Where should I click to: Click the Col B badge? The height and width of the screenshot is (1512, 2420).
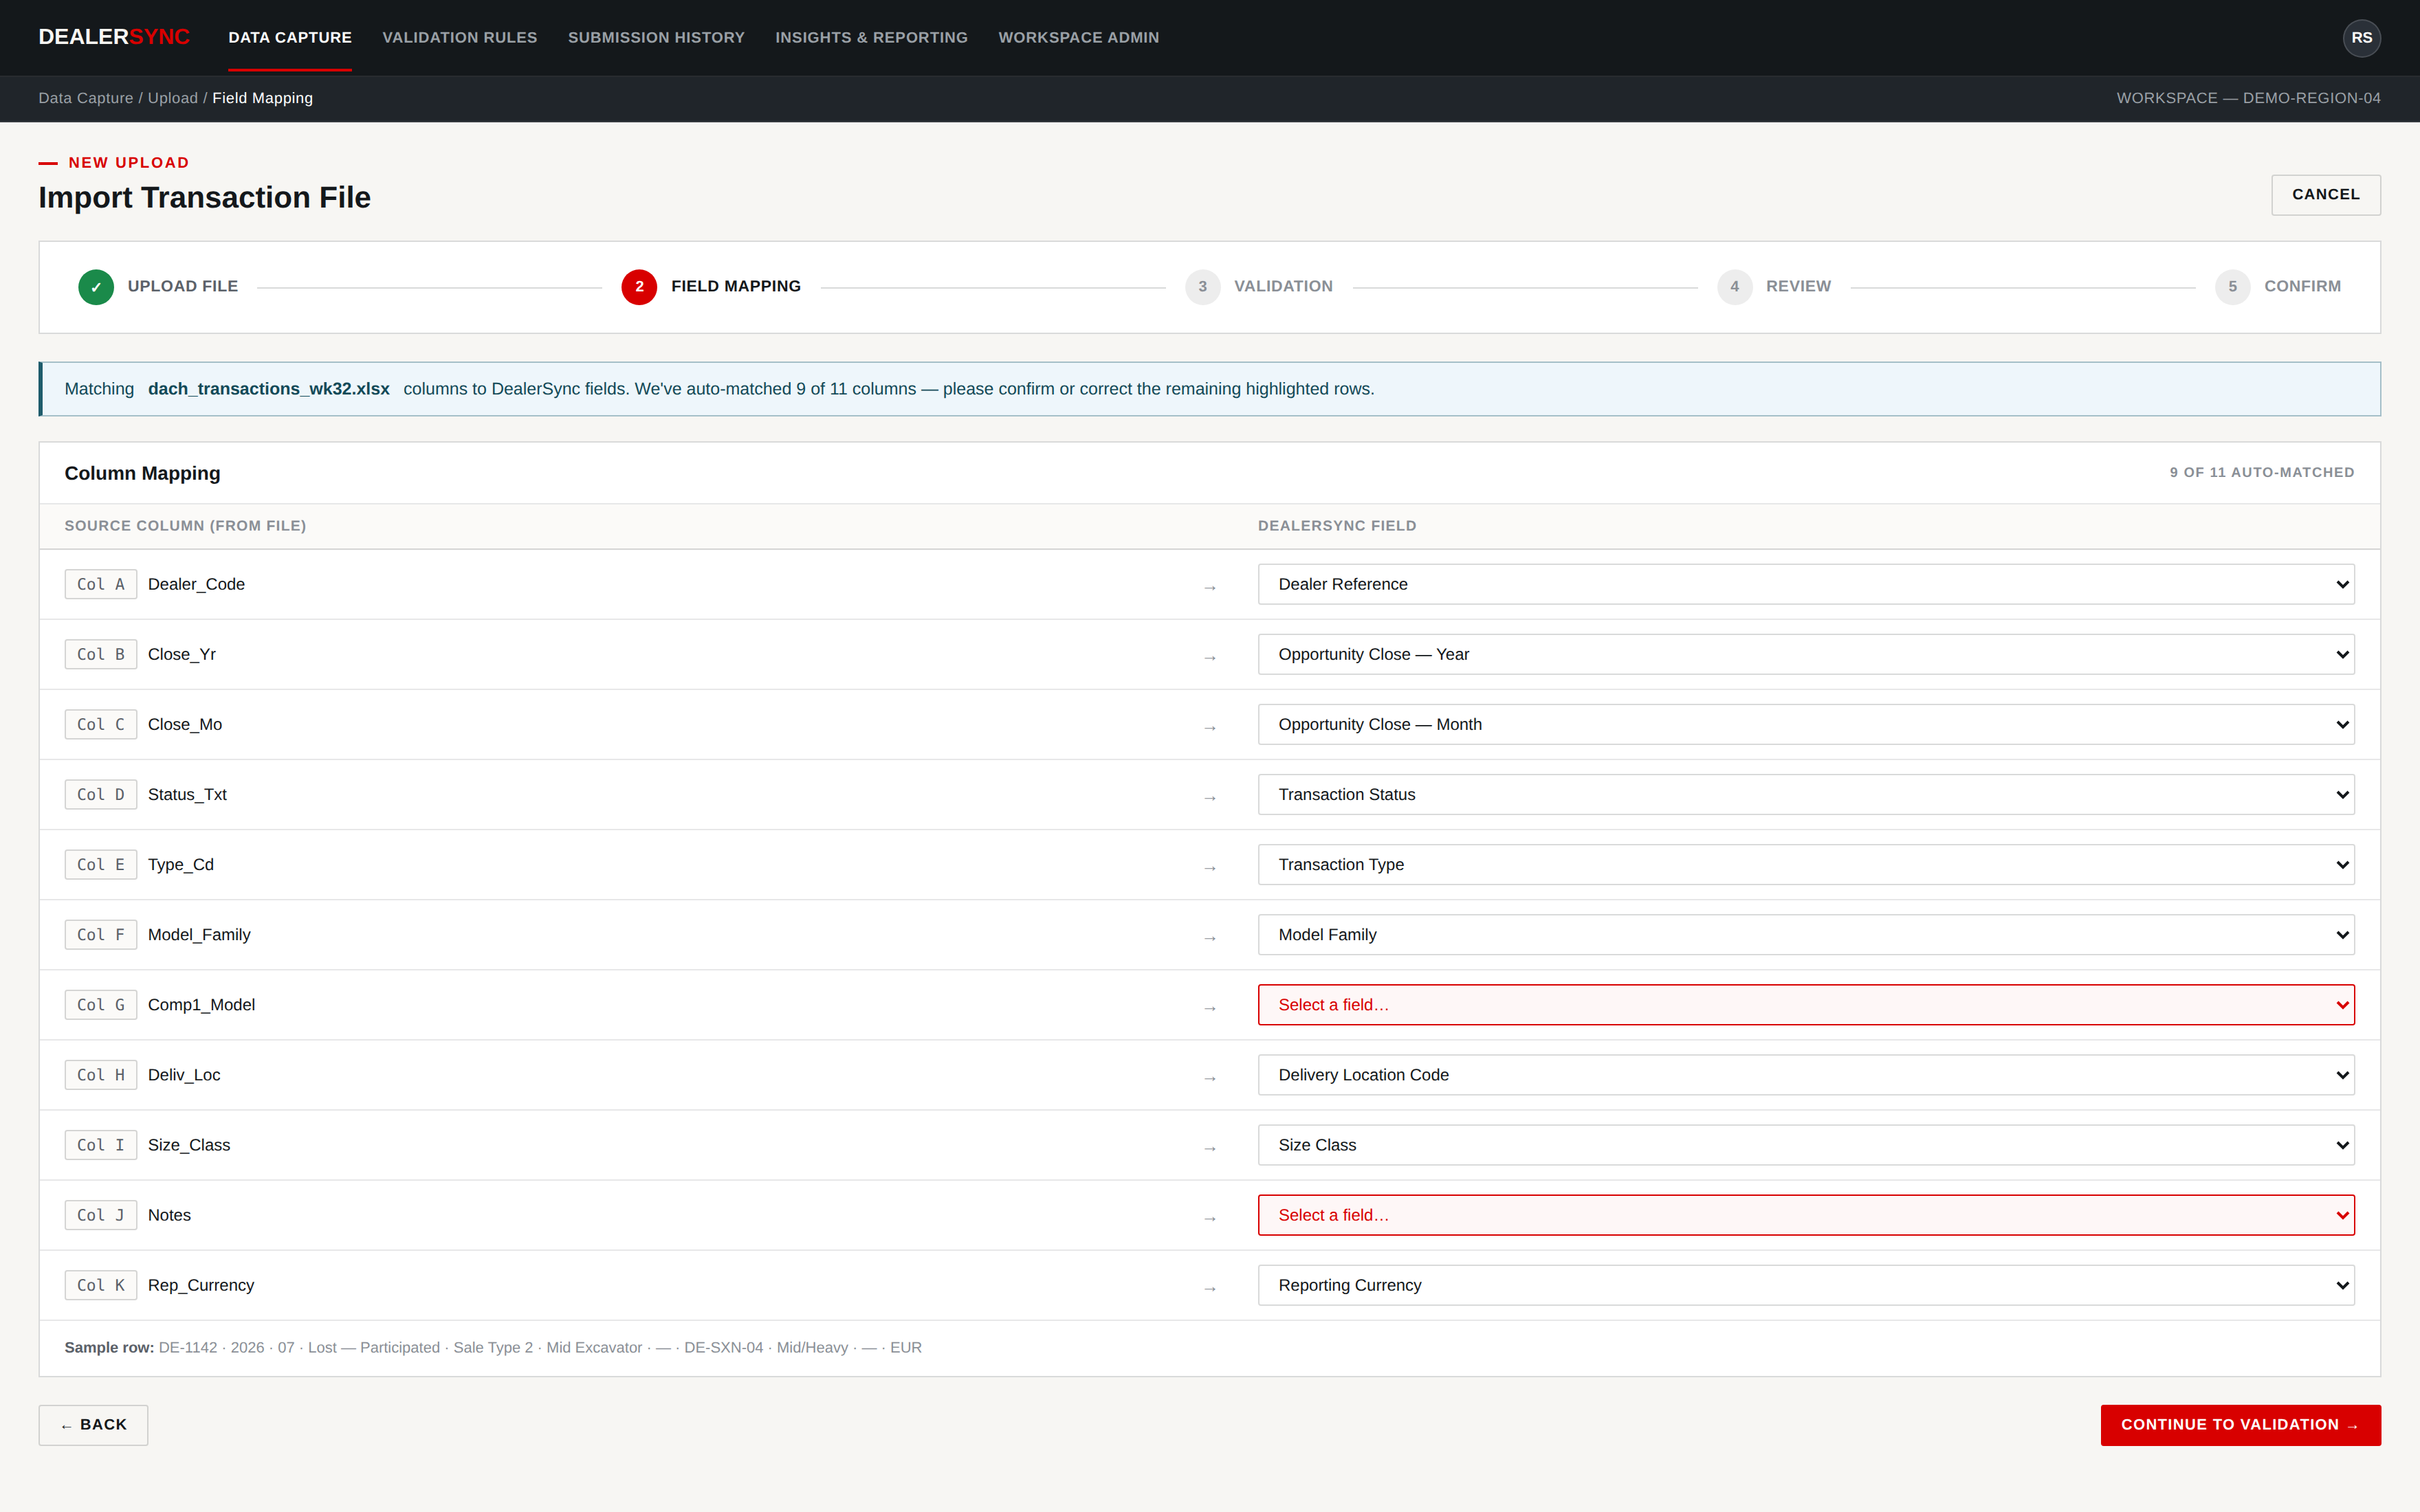(101, 654)
